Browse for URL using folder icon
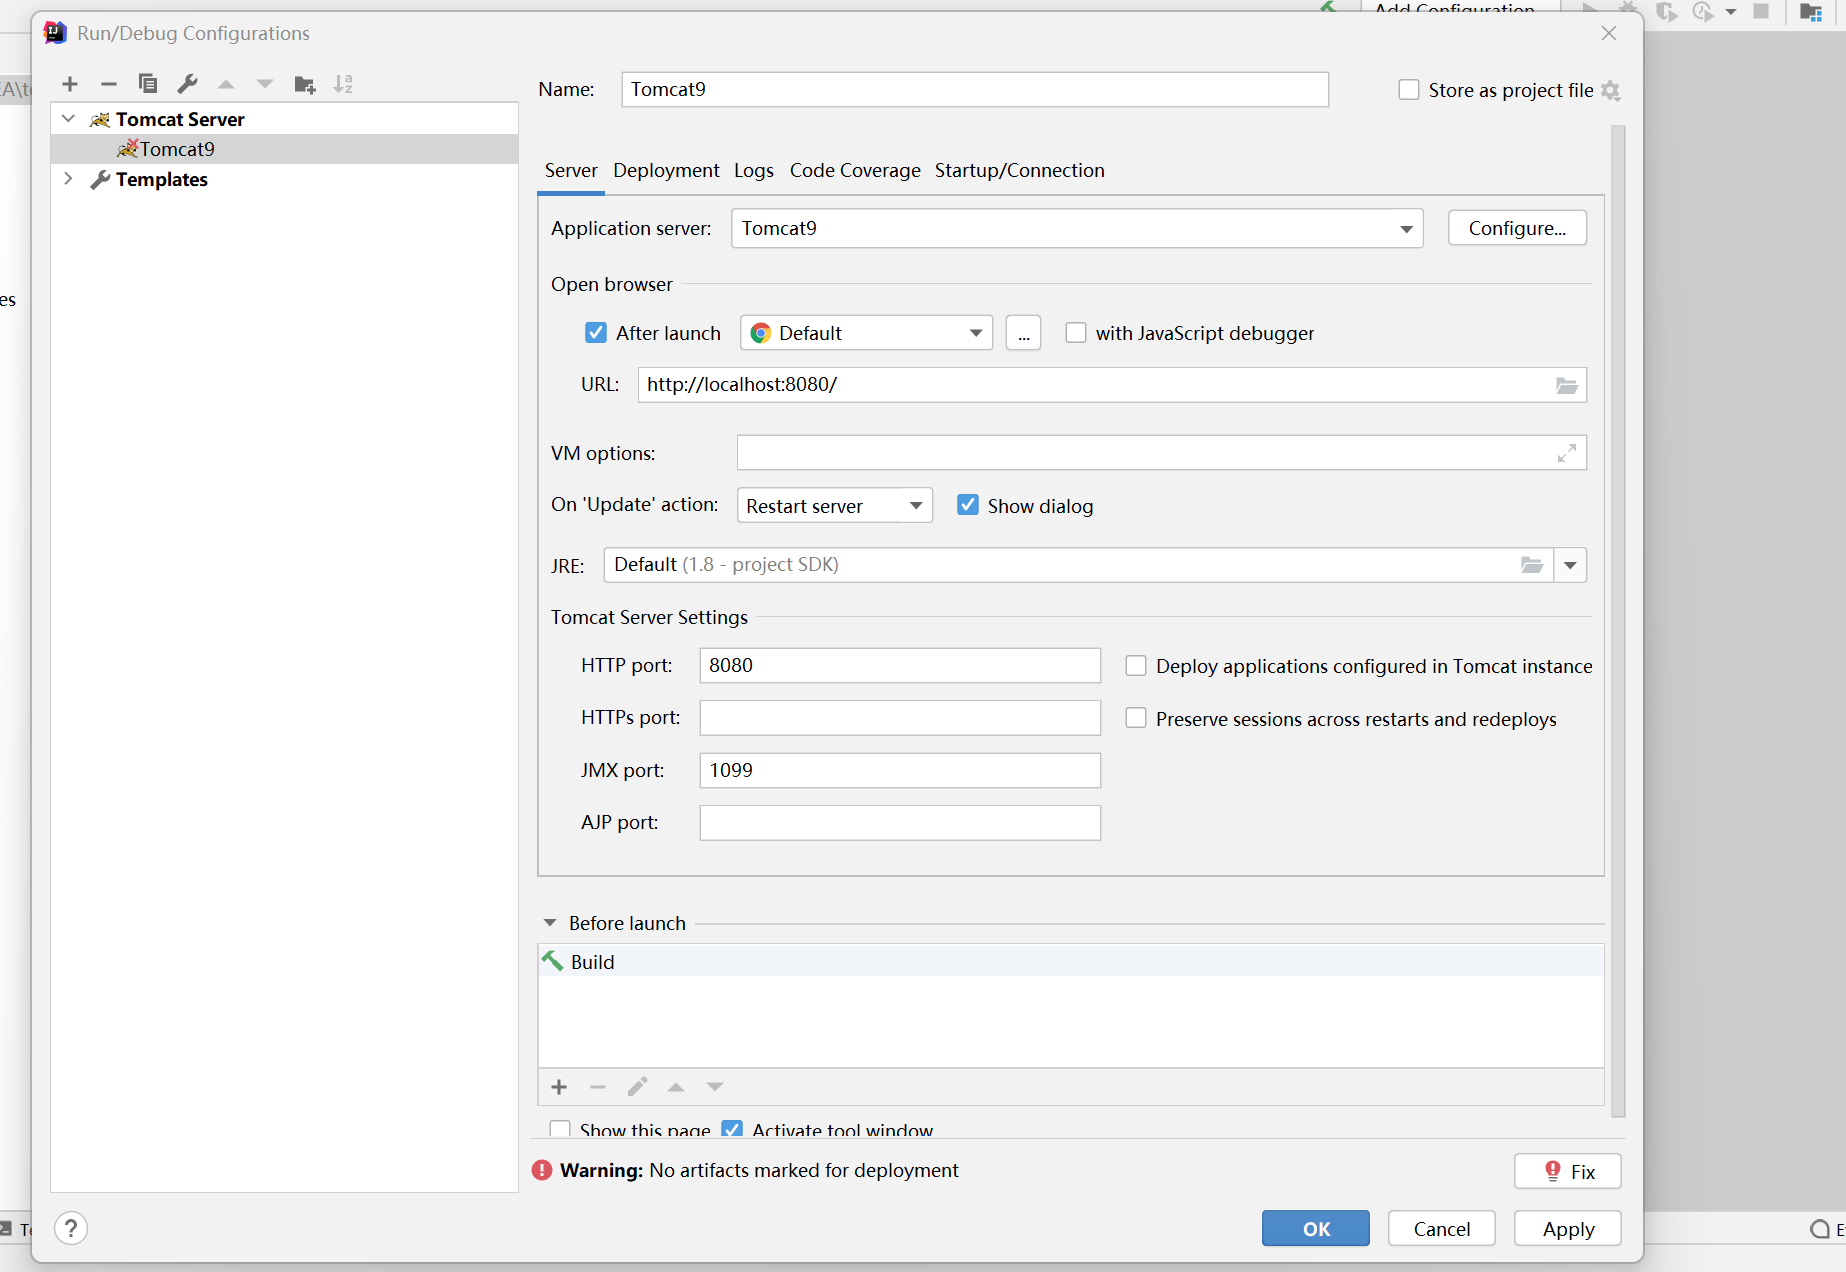1846x1272 pixels. (1566, 385)
